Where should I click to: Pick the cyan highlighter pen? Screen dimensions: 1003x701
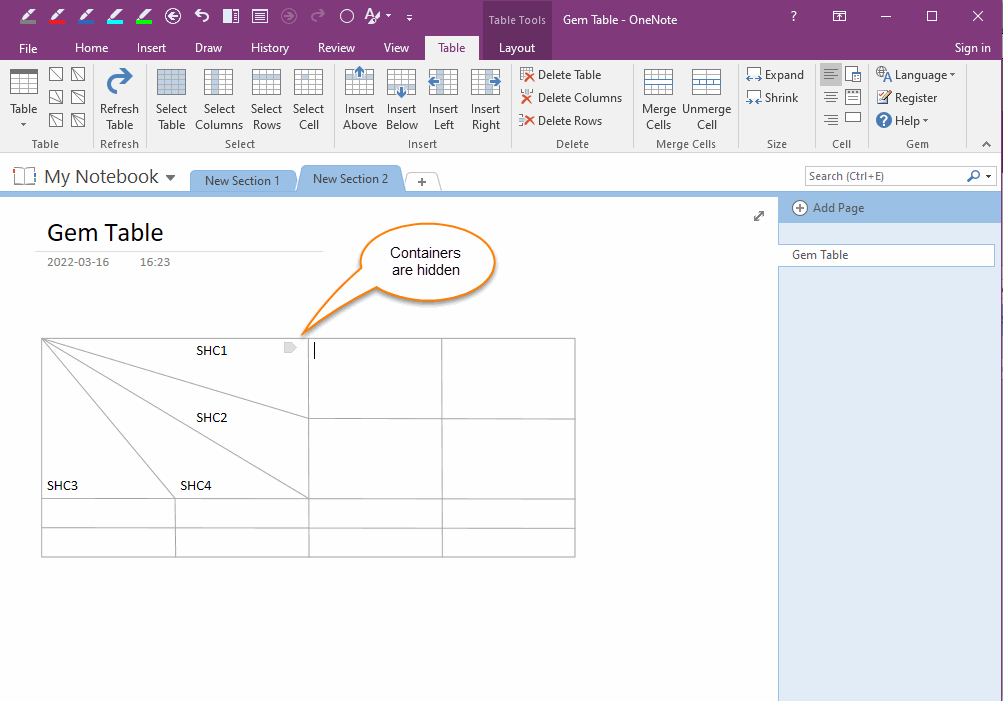[115, 16]
